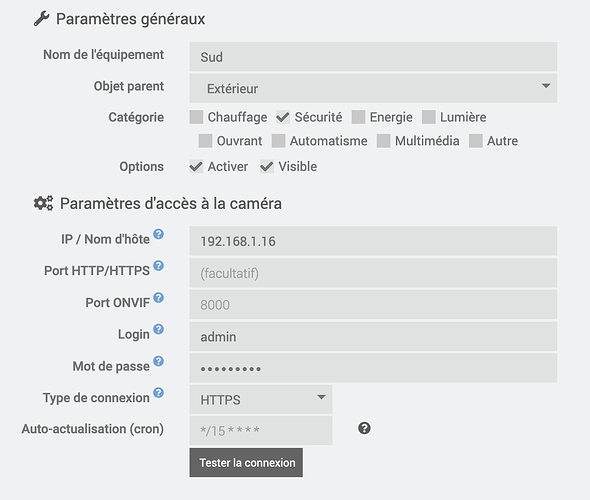Click help icon next to Login label

pos(159,329)
